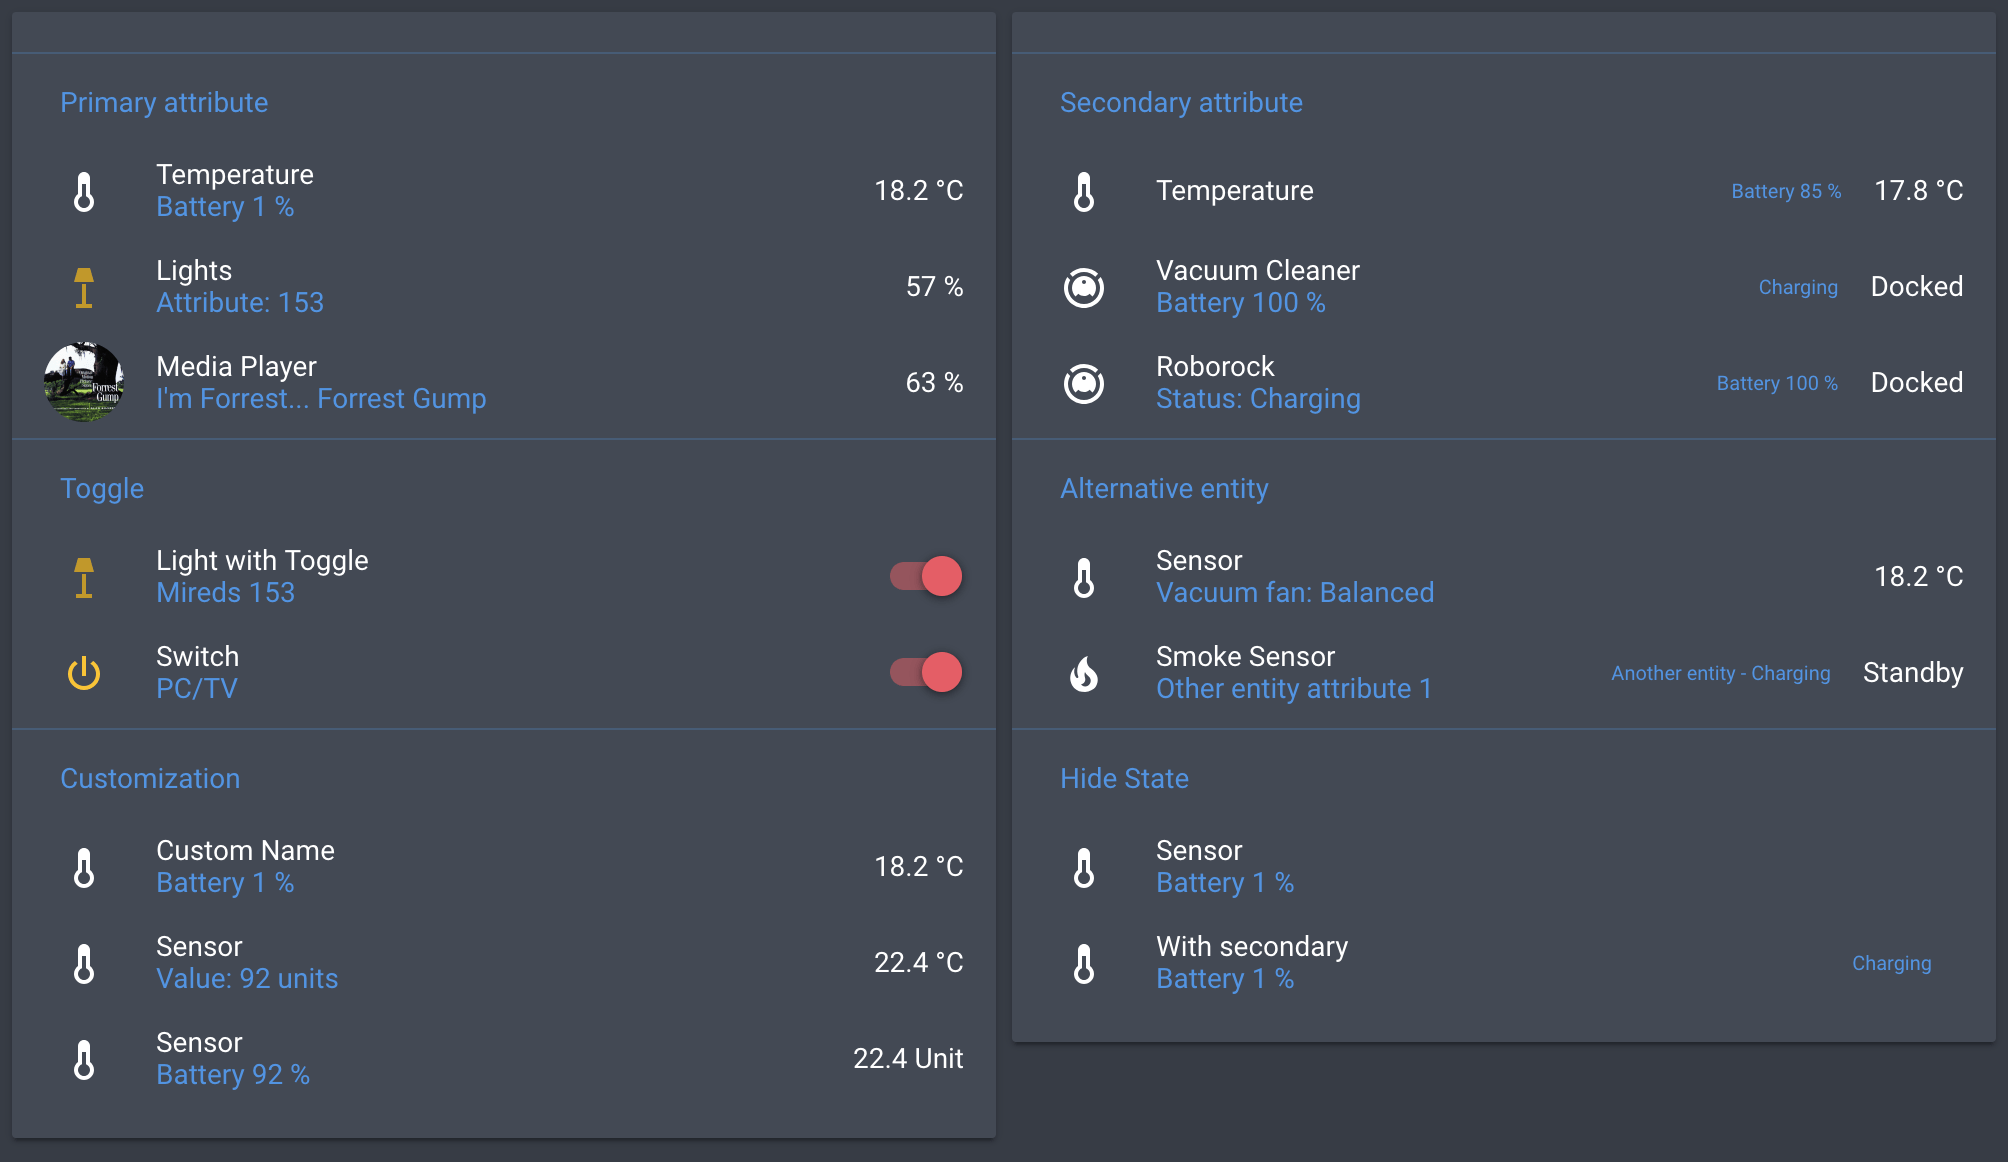The width and height of the screenshot is (2008, 1162).
Task: Click the Custom Name thermometer icon
Action: (84, 866)
